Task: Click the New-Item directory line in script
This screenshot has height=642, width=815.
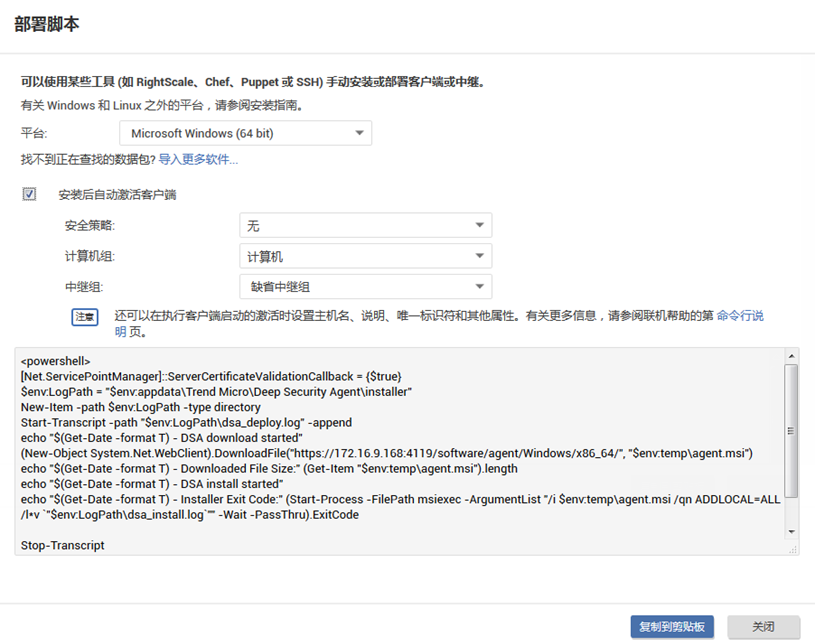Action: [x=140, y=407]
